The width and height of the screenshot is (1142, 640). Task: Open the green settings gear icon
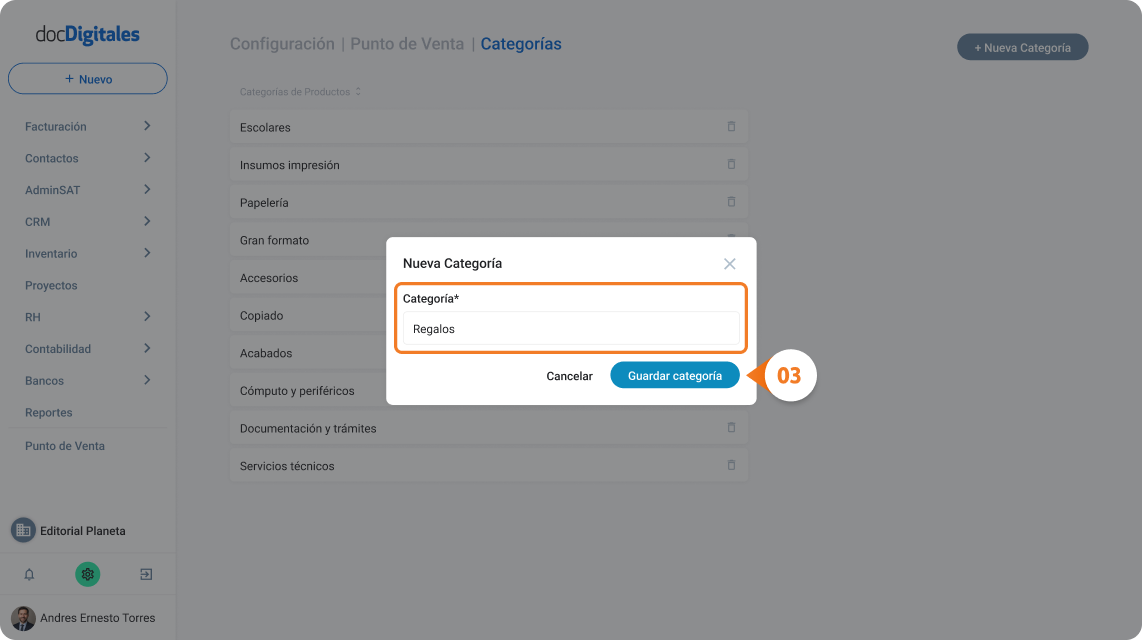point(87,574)
